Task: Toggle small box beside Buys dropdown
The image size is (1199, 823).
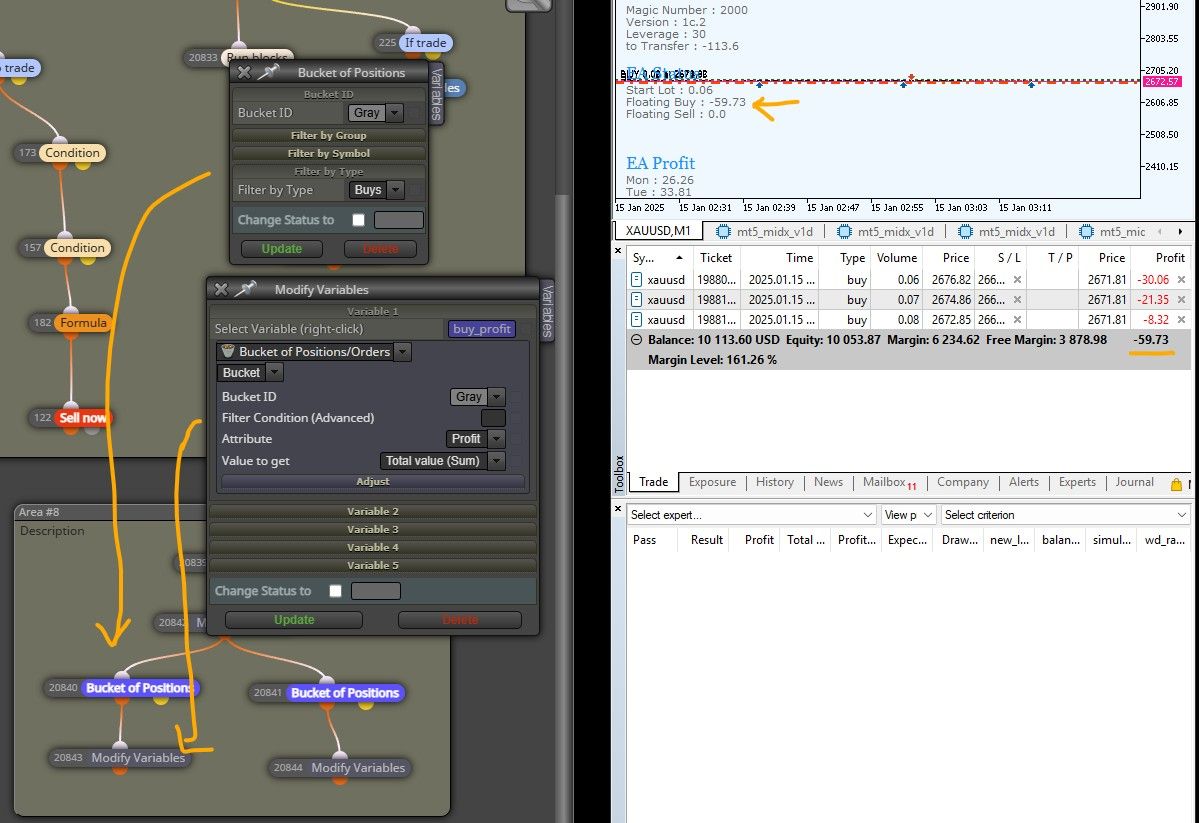Action: click(414, 190)
